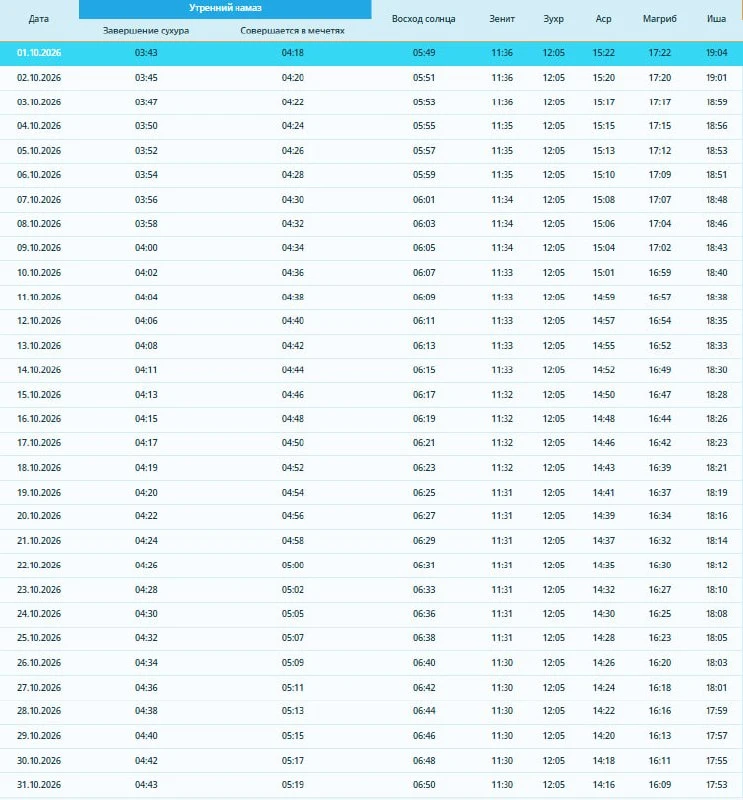Click the 'Совершается в мечетях' subheader
The height and width of the screenshot is (800, 743).
(x=292, y=31)
